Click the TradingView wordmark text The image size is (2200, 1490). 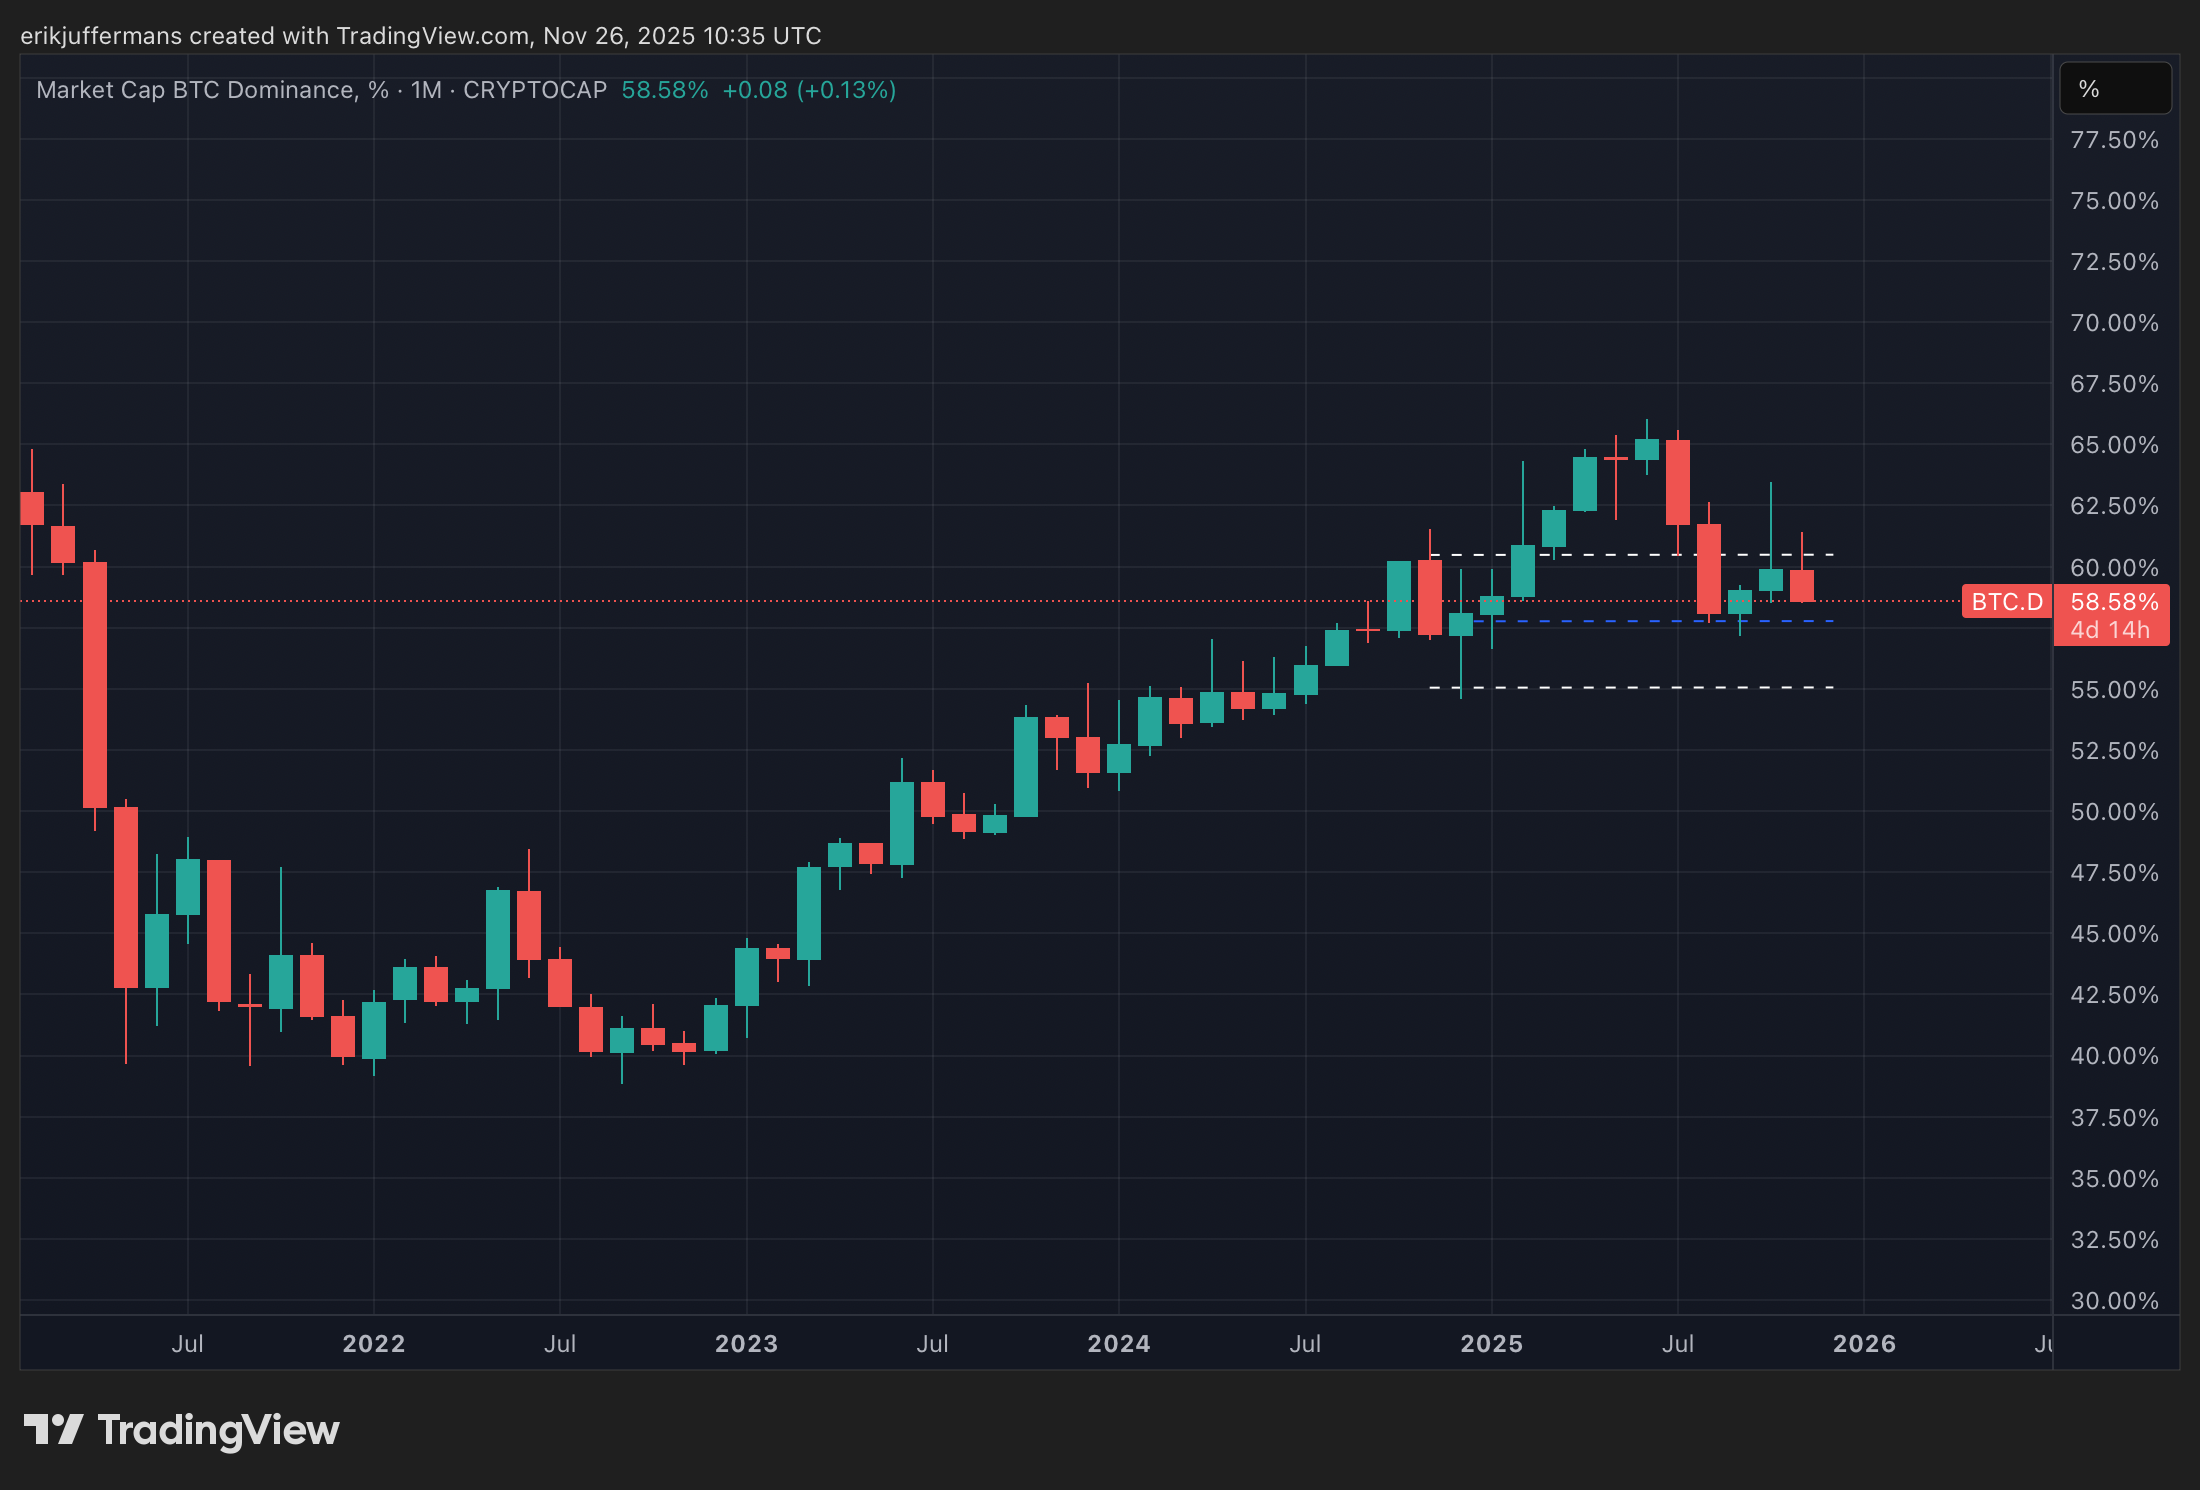coord(218,1431)
